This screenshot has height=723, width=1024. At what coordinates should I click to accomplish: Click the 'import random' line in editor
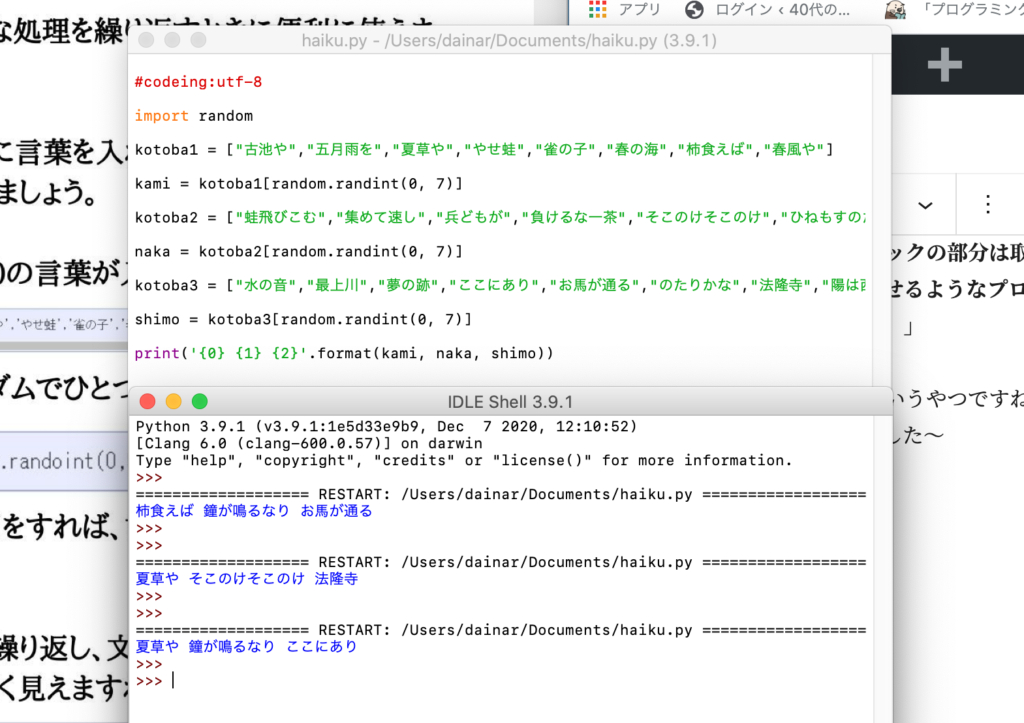tap(193, 116)
